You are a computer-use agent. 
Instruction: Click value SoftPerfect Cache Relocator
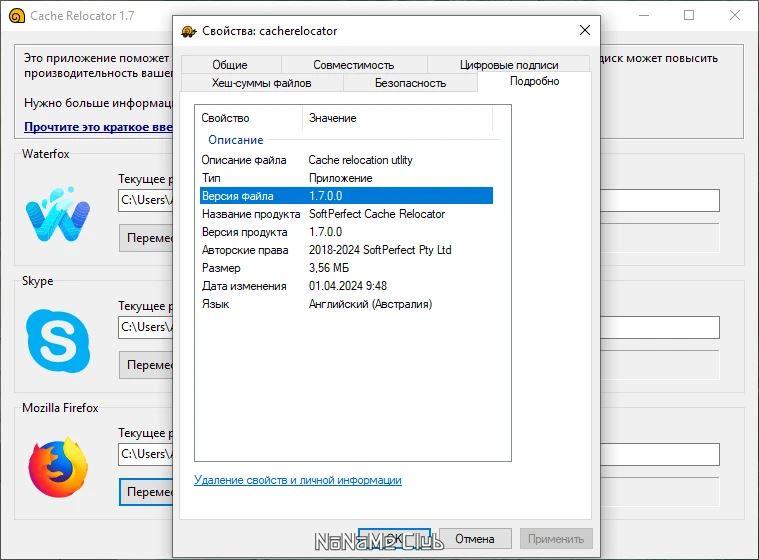coord(377,214)
